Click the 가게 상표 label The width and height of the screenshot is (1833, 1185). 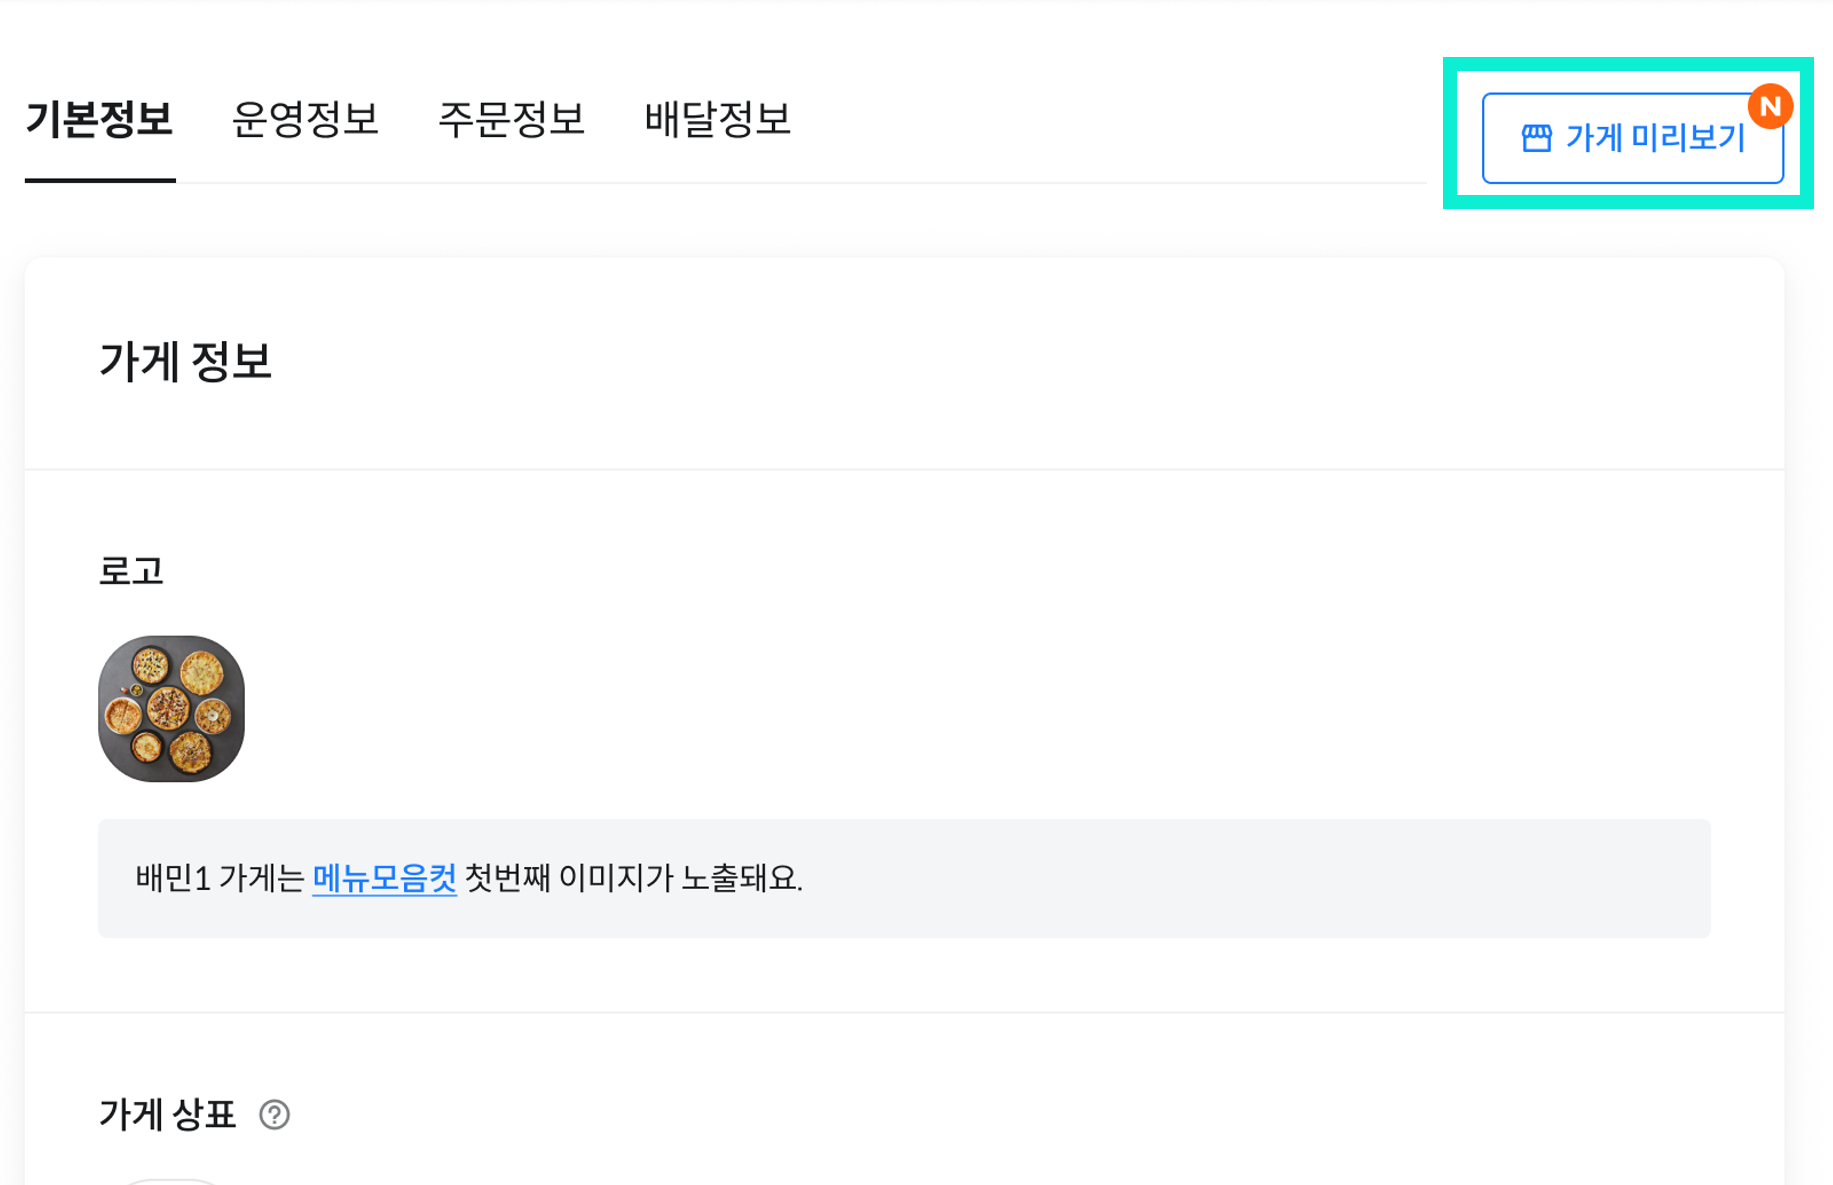point(167,1114)
